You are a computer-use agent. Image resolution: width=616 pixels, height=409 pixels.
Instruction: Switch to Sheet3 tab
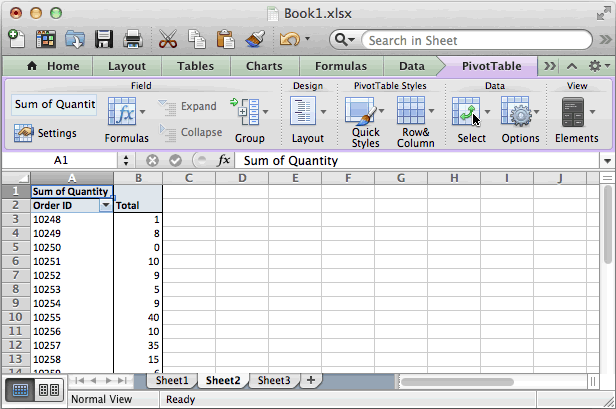[274, 380]
